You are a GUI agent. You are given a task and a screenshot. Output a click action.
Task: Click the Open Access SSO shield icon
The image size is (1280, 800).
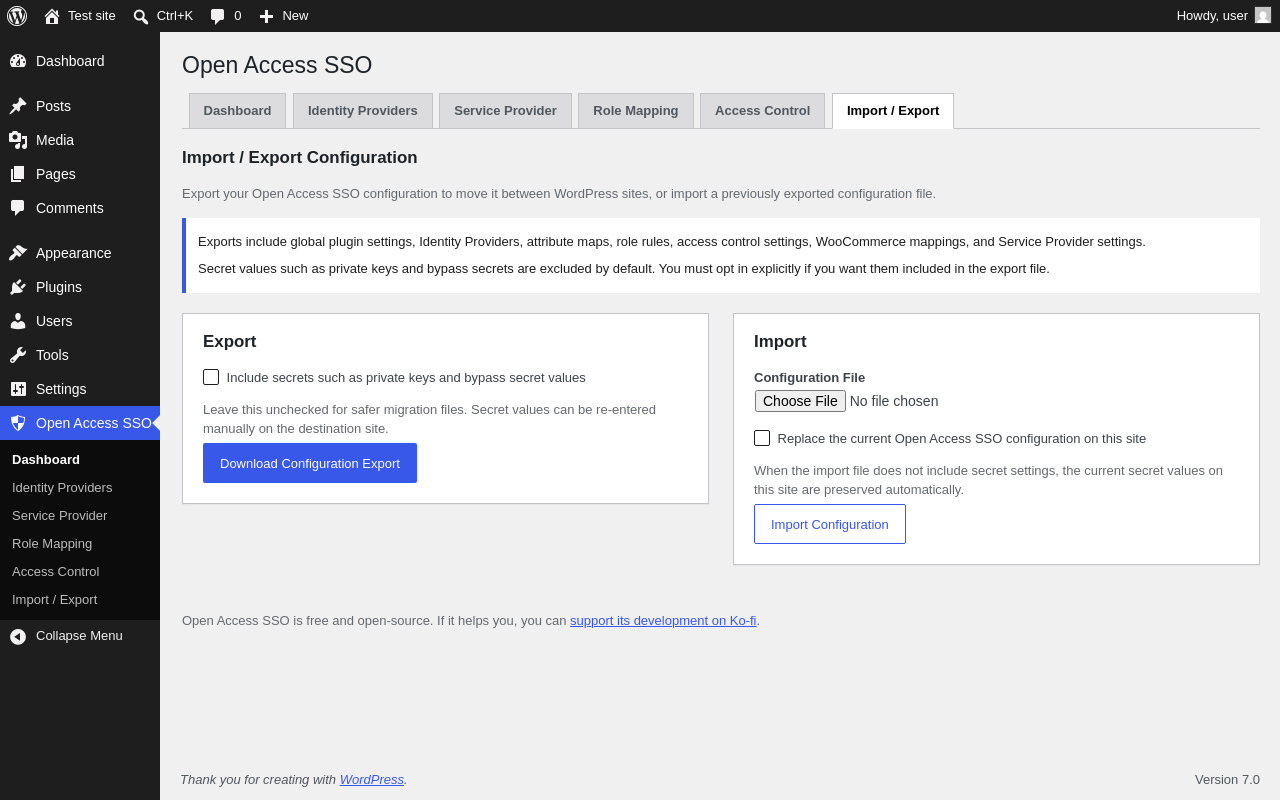[x=18, y=423]
